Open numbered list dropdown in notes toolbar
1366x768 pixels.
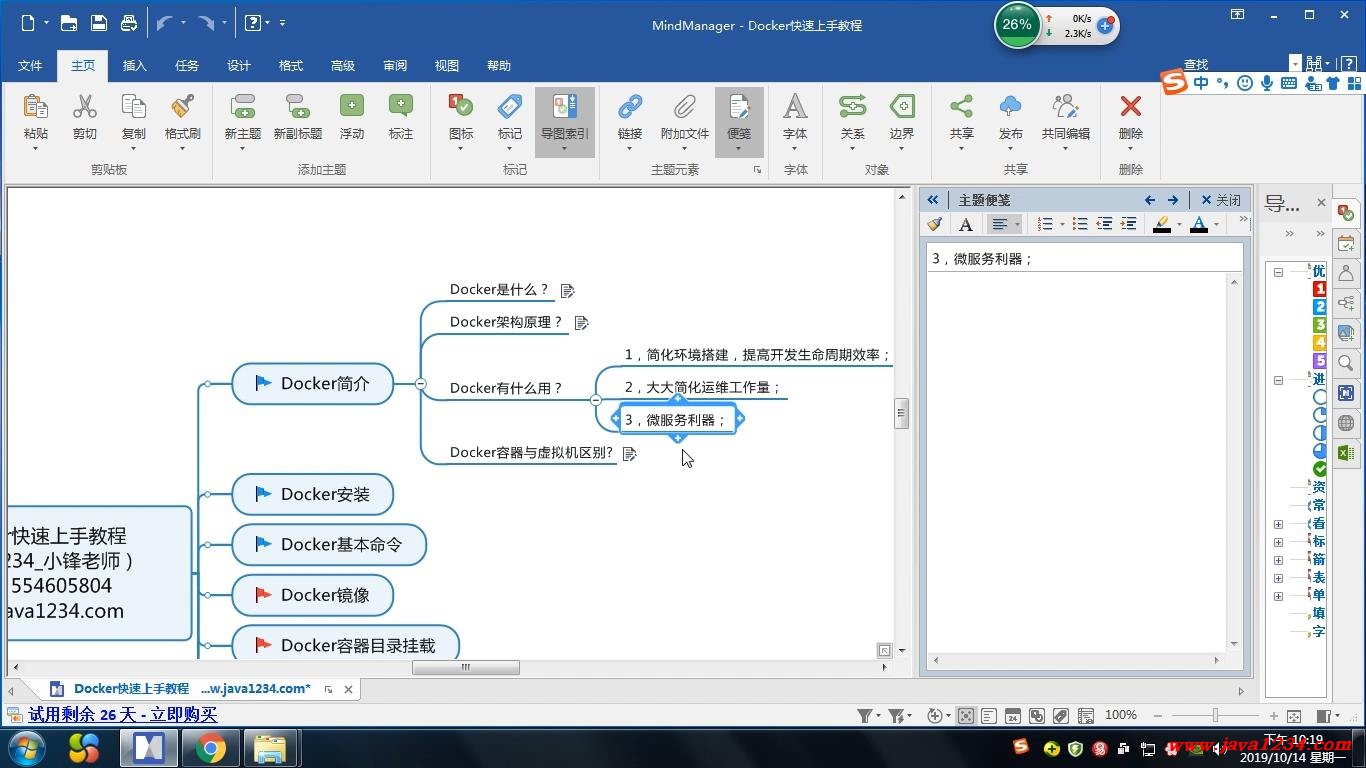(1062, 225)
